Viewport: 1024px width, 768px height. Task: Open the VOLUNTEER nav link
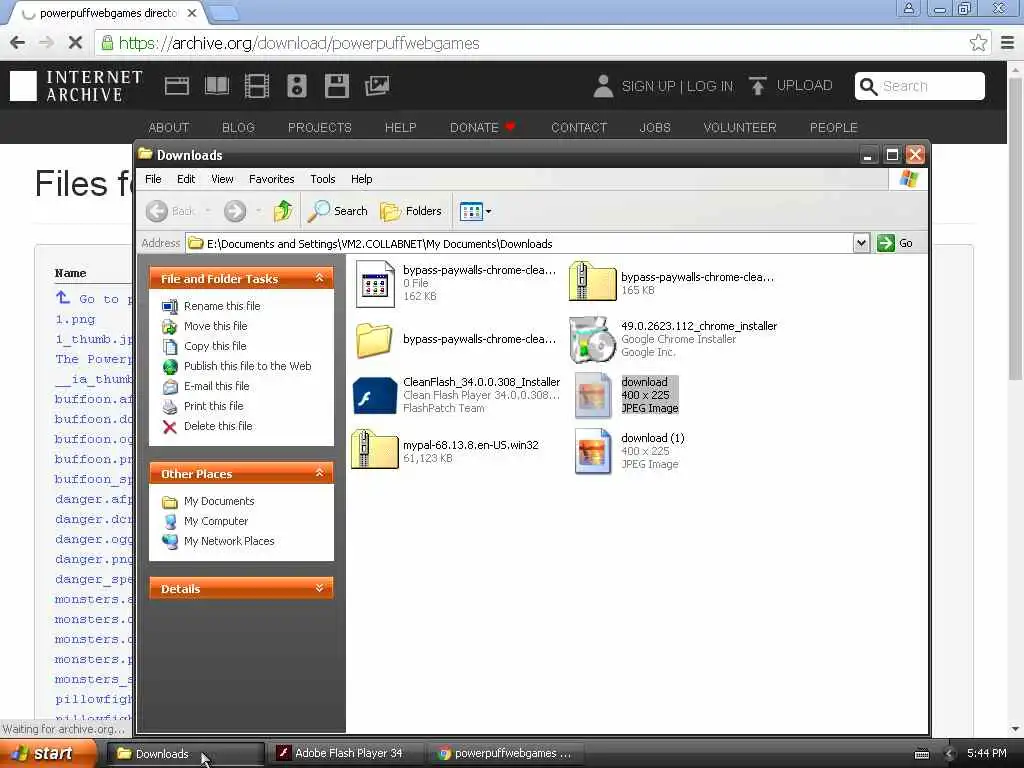coord(740,127)
